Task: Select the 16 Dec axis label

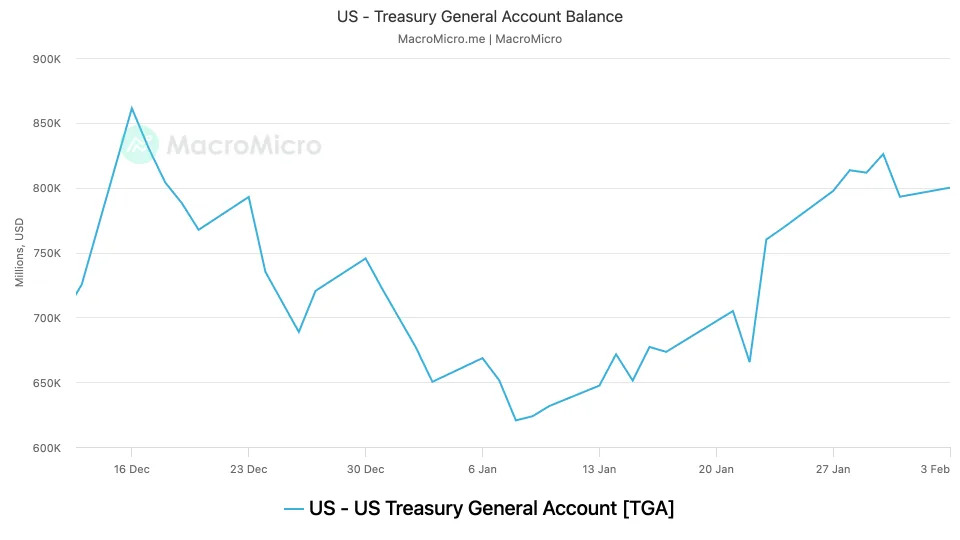Action: point(132,469)
